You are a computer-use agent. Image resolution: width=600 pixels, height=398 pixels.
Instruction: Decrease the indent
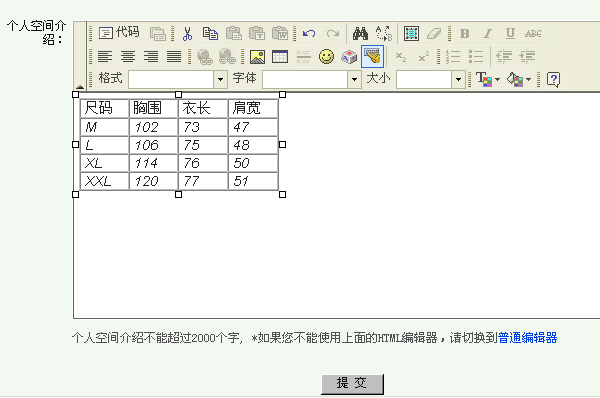(x=504, y=57)
